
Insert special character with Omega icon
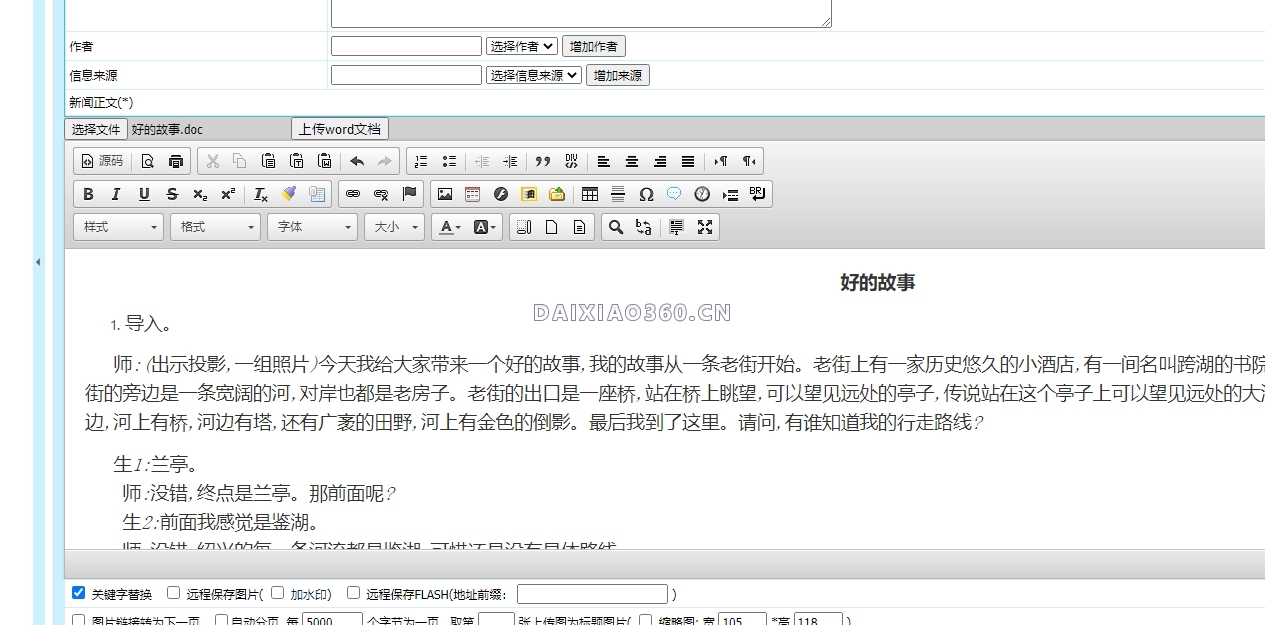646,194
